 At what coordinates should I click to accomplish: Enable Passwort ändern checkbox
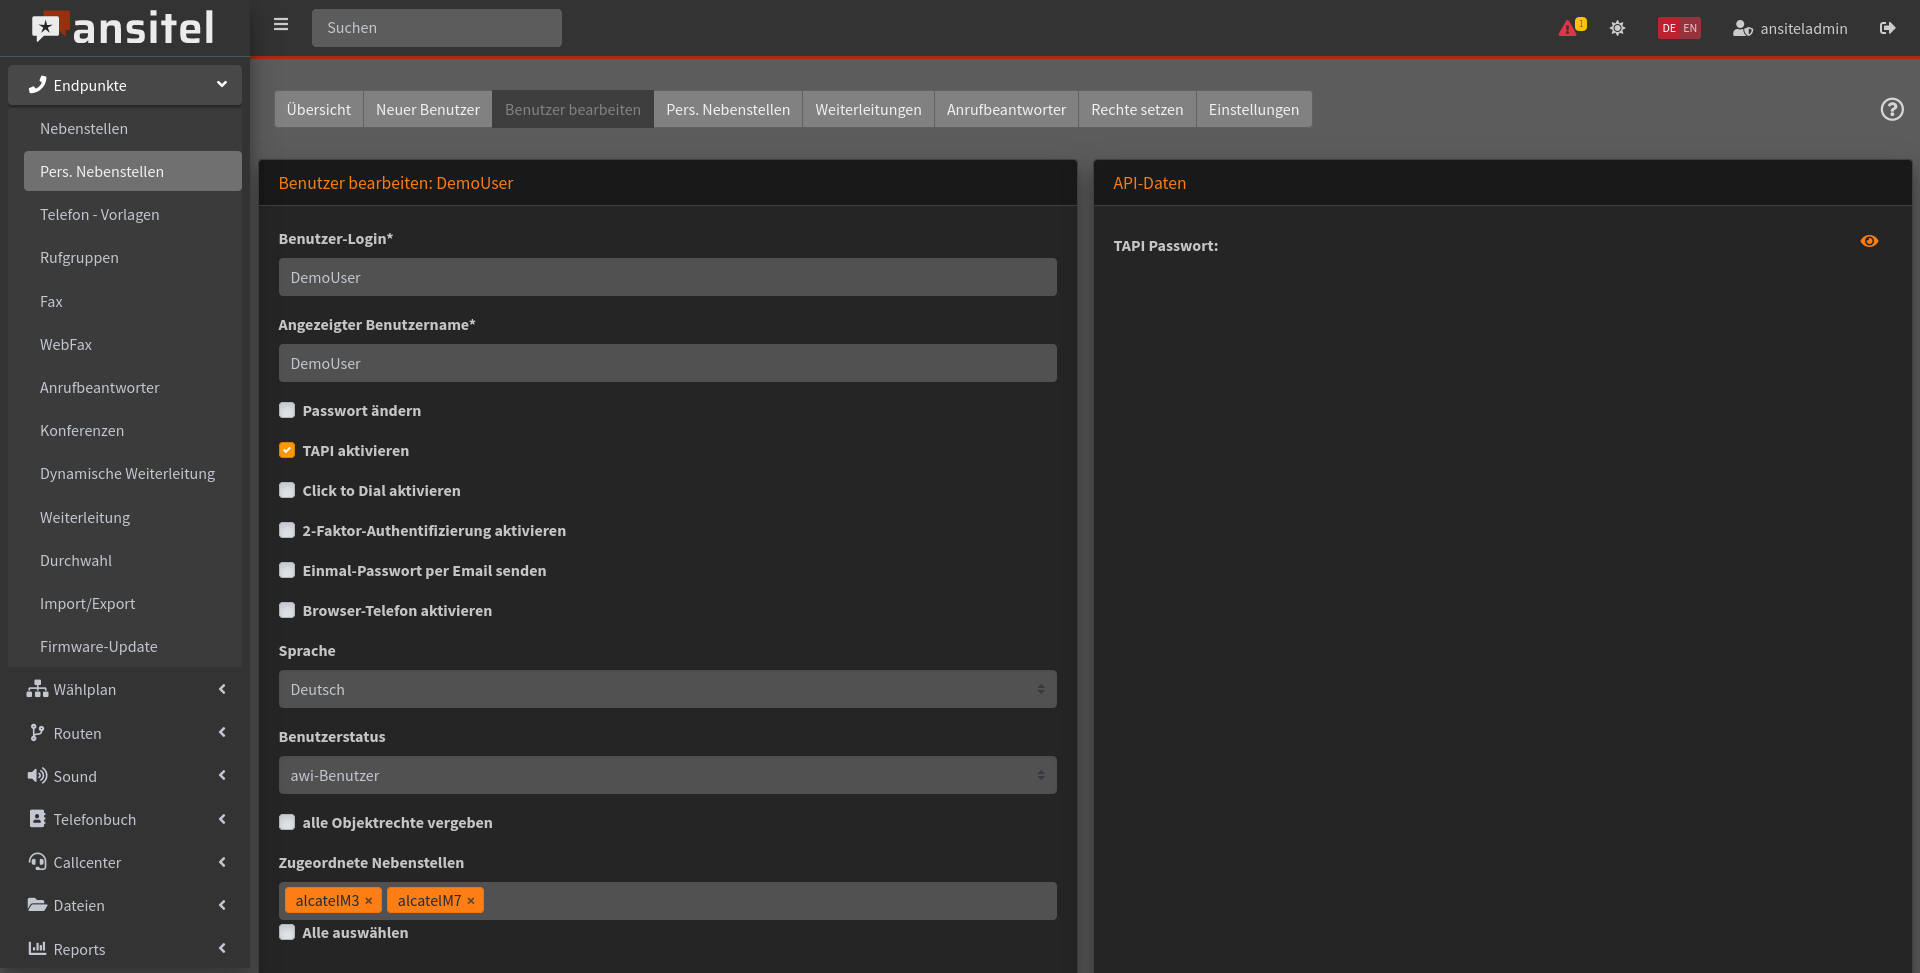tap(287, 410)
